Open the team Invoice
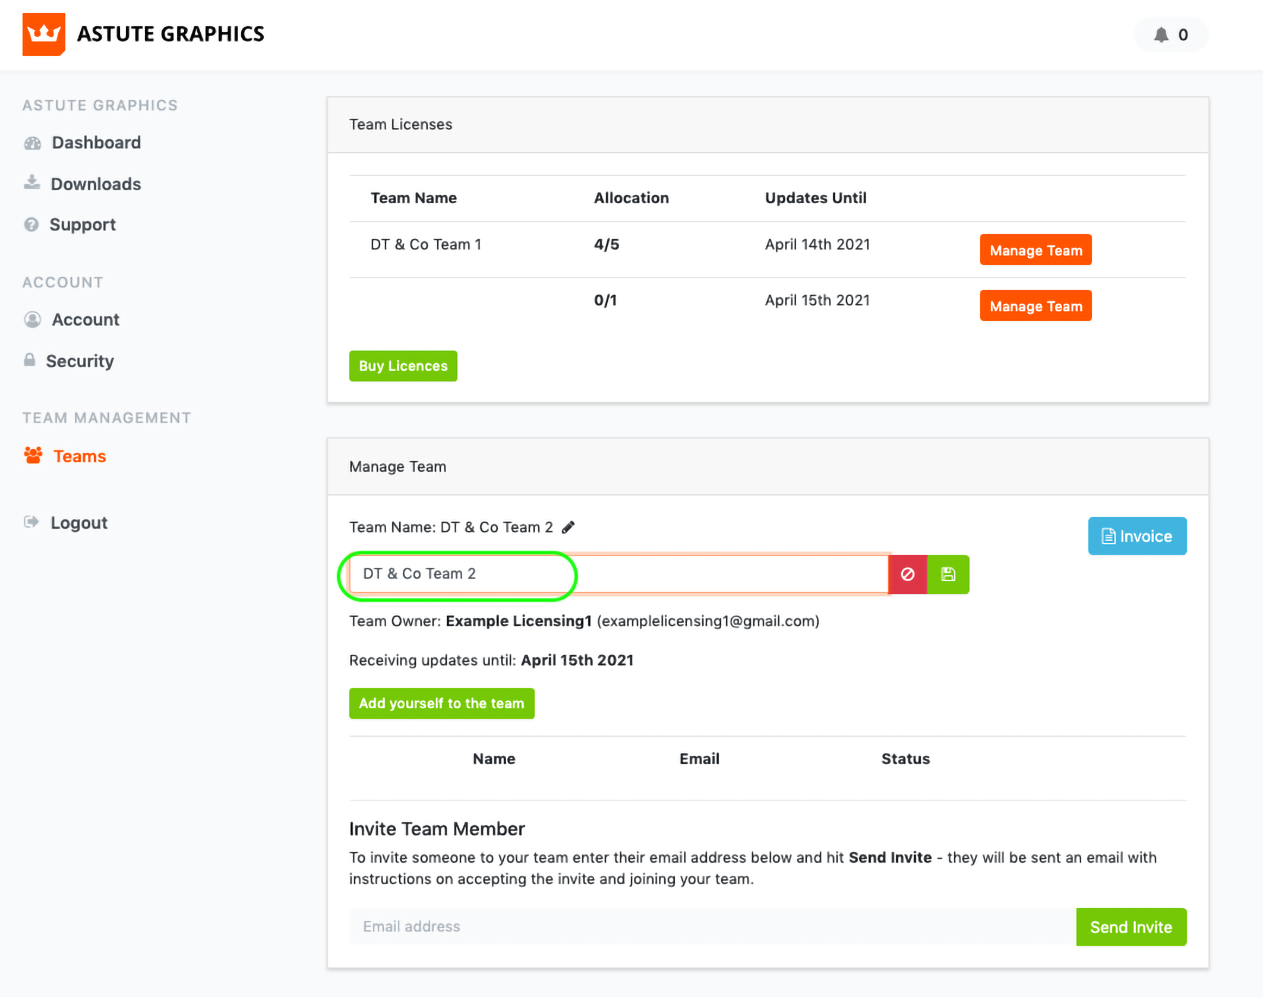This screenshot has height=997, width=1263. 1137,536
